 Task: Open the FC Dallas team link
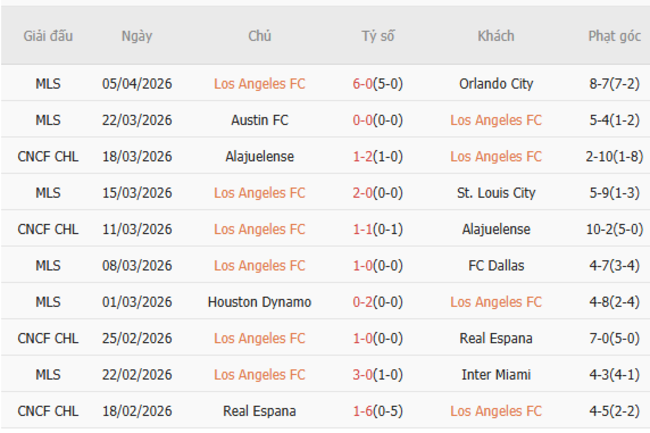[x=496, y=265]
